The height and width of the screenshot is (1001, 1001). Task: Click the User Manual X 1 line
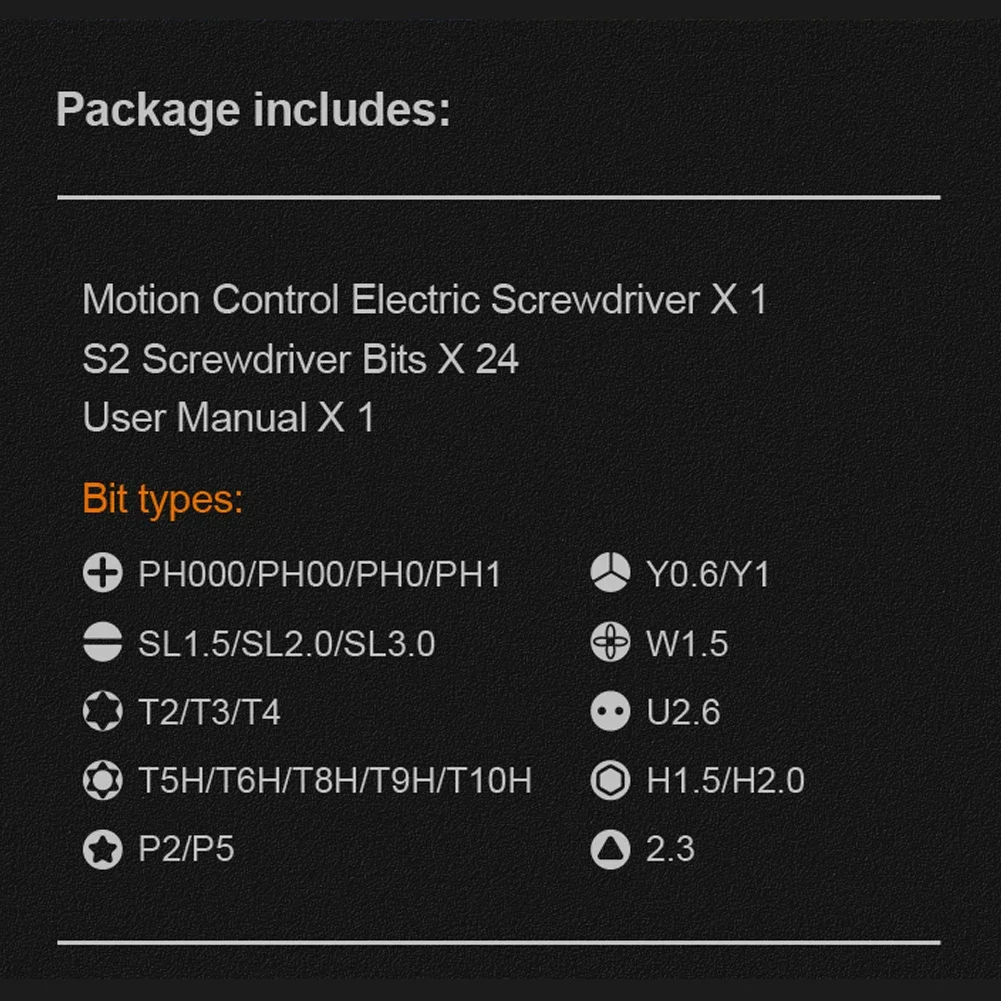click(229, 418)
